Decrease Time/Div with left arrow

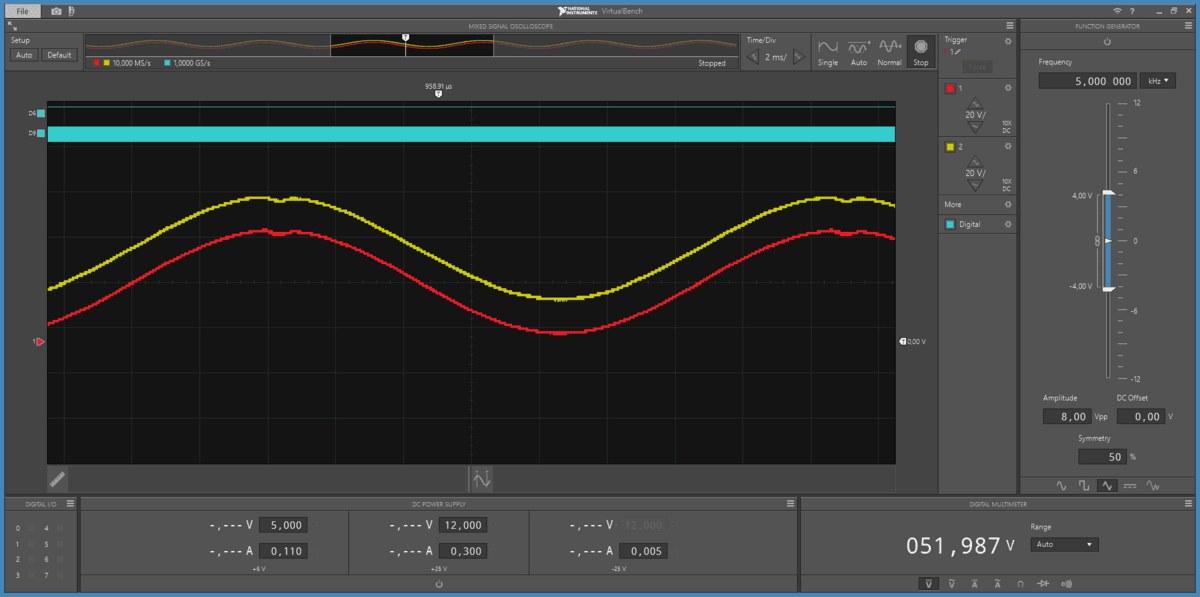(753, 57)
